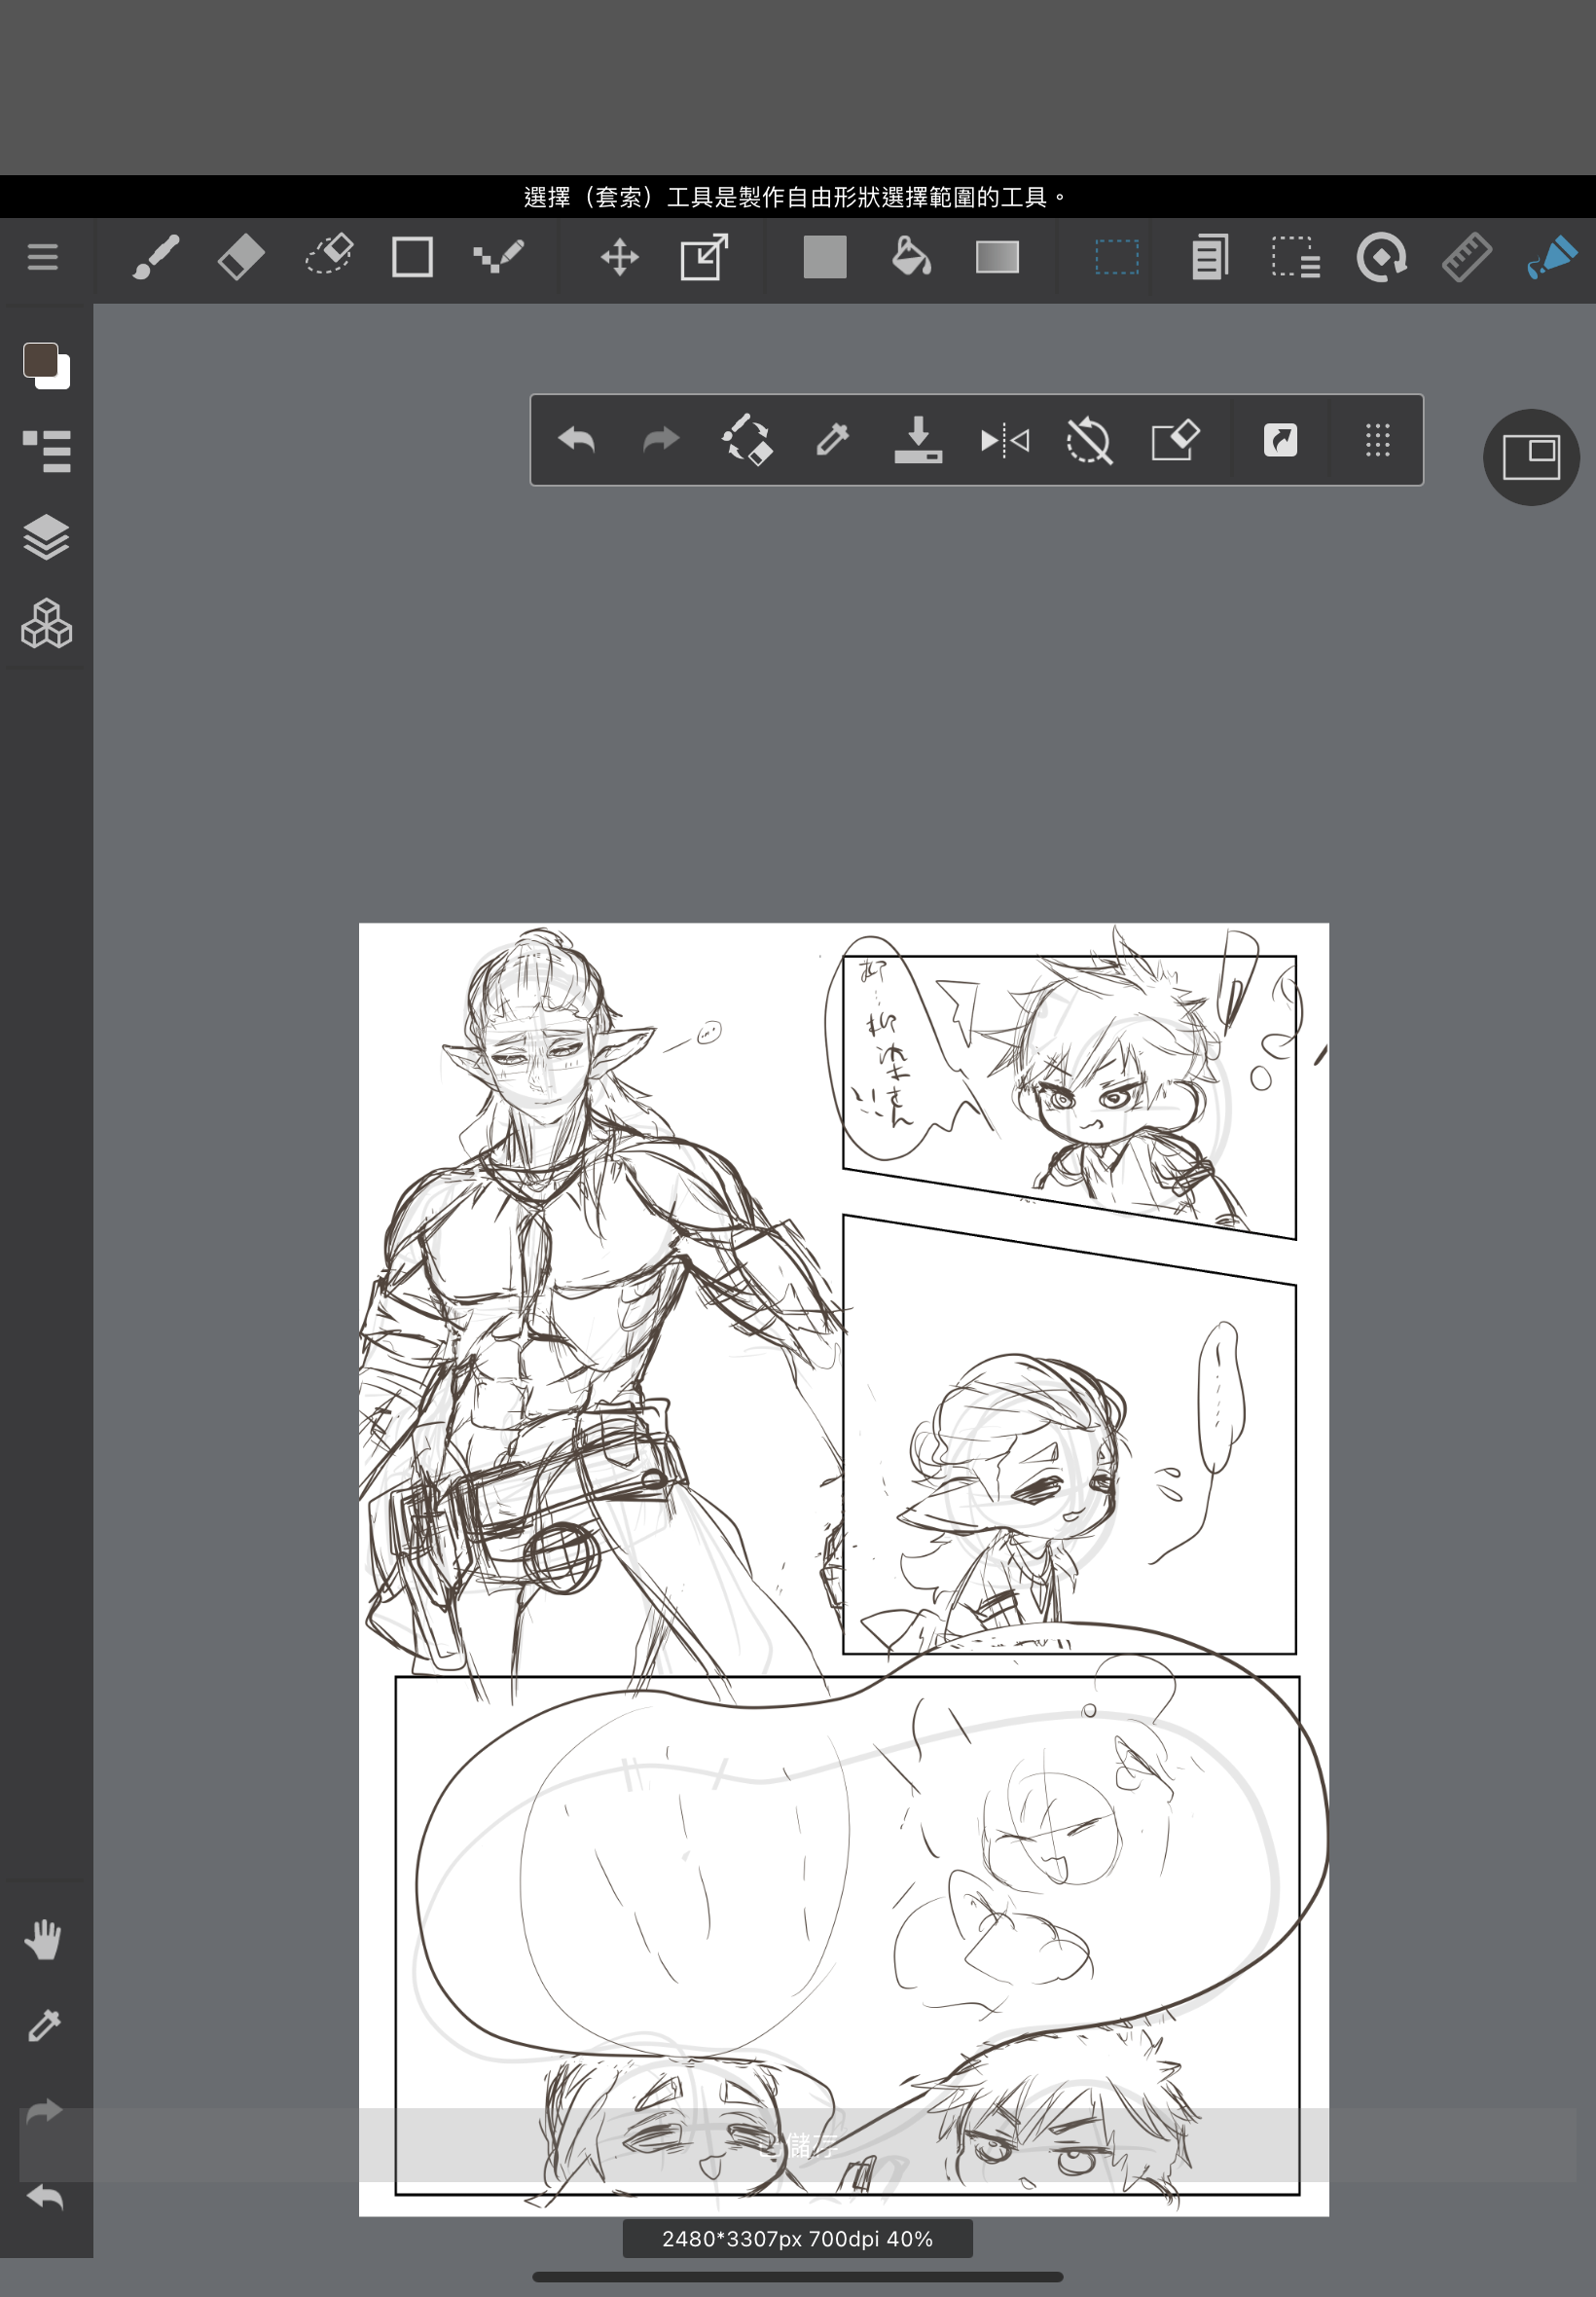Click the Save download icon

pyautogui.click(x=918, y=440)
